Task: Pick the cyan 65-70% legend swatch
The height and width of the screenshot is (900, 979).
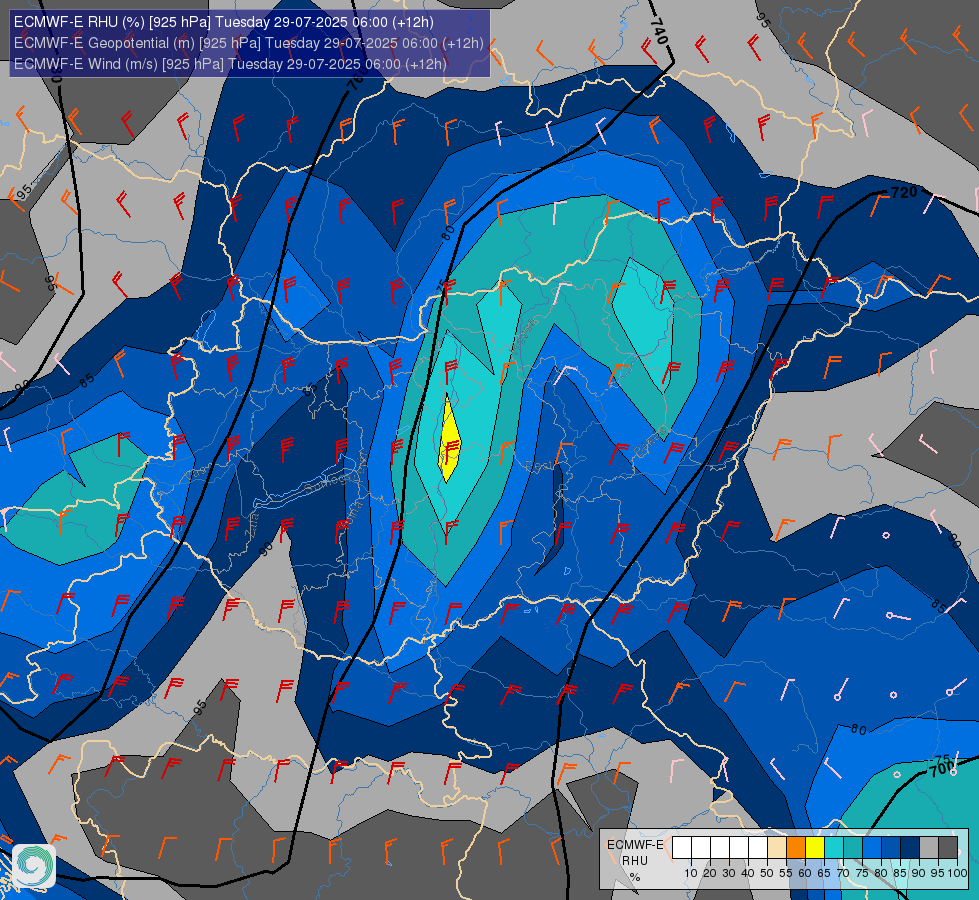Action: [x=834, y=848]
